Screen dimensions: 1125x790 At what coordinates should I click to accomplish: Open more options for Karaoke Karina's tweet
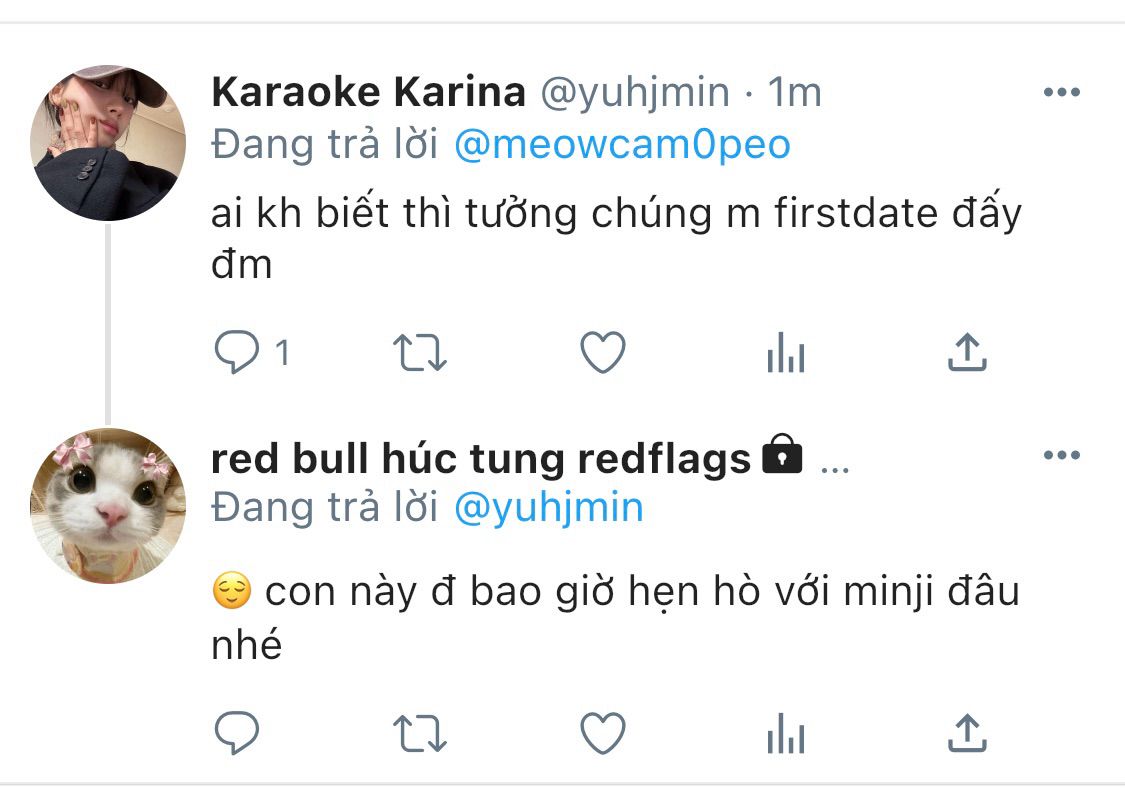[x=1062, y=92]
